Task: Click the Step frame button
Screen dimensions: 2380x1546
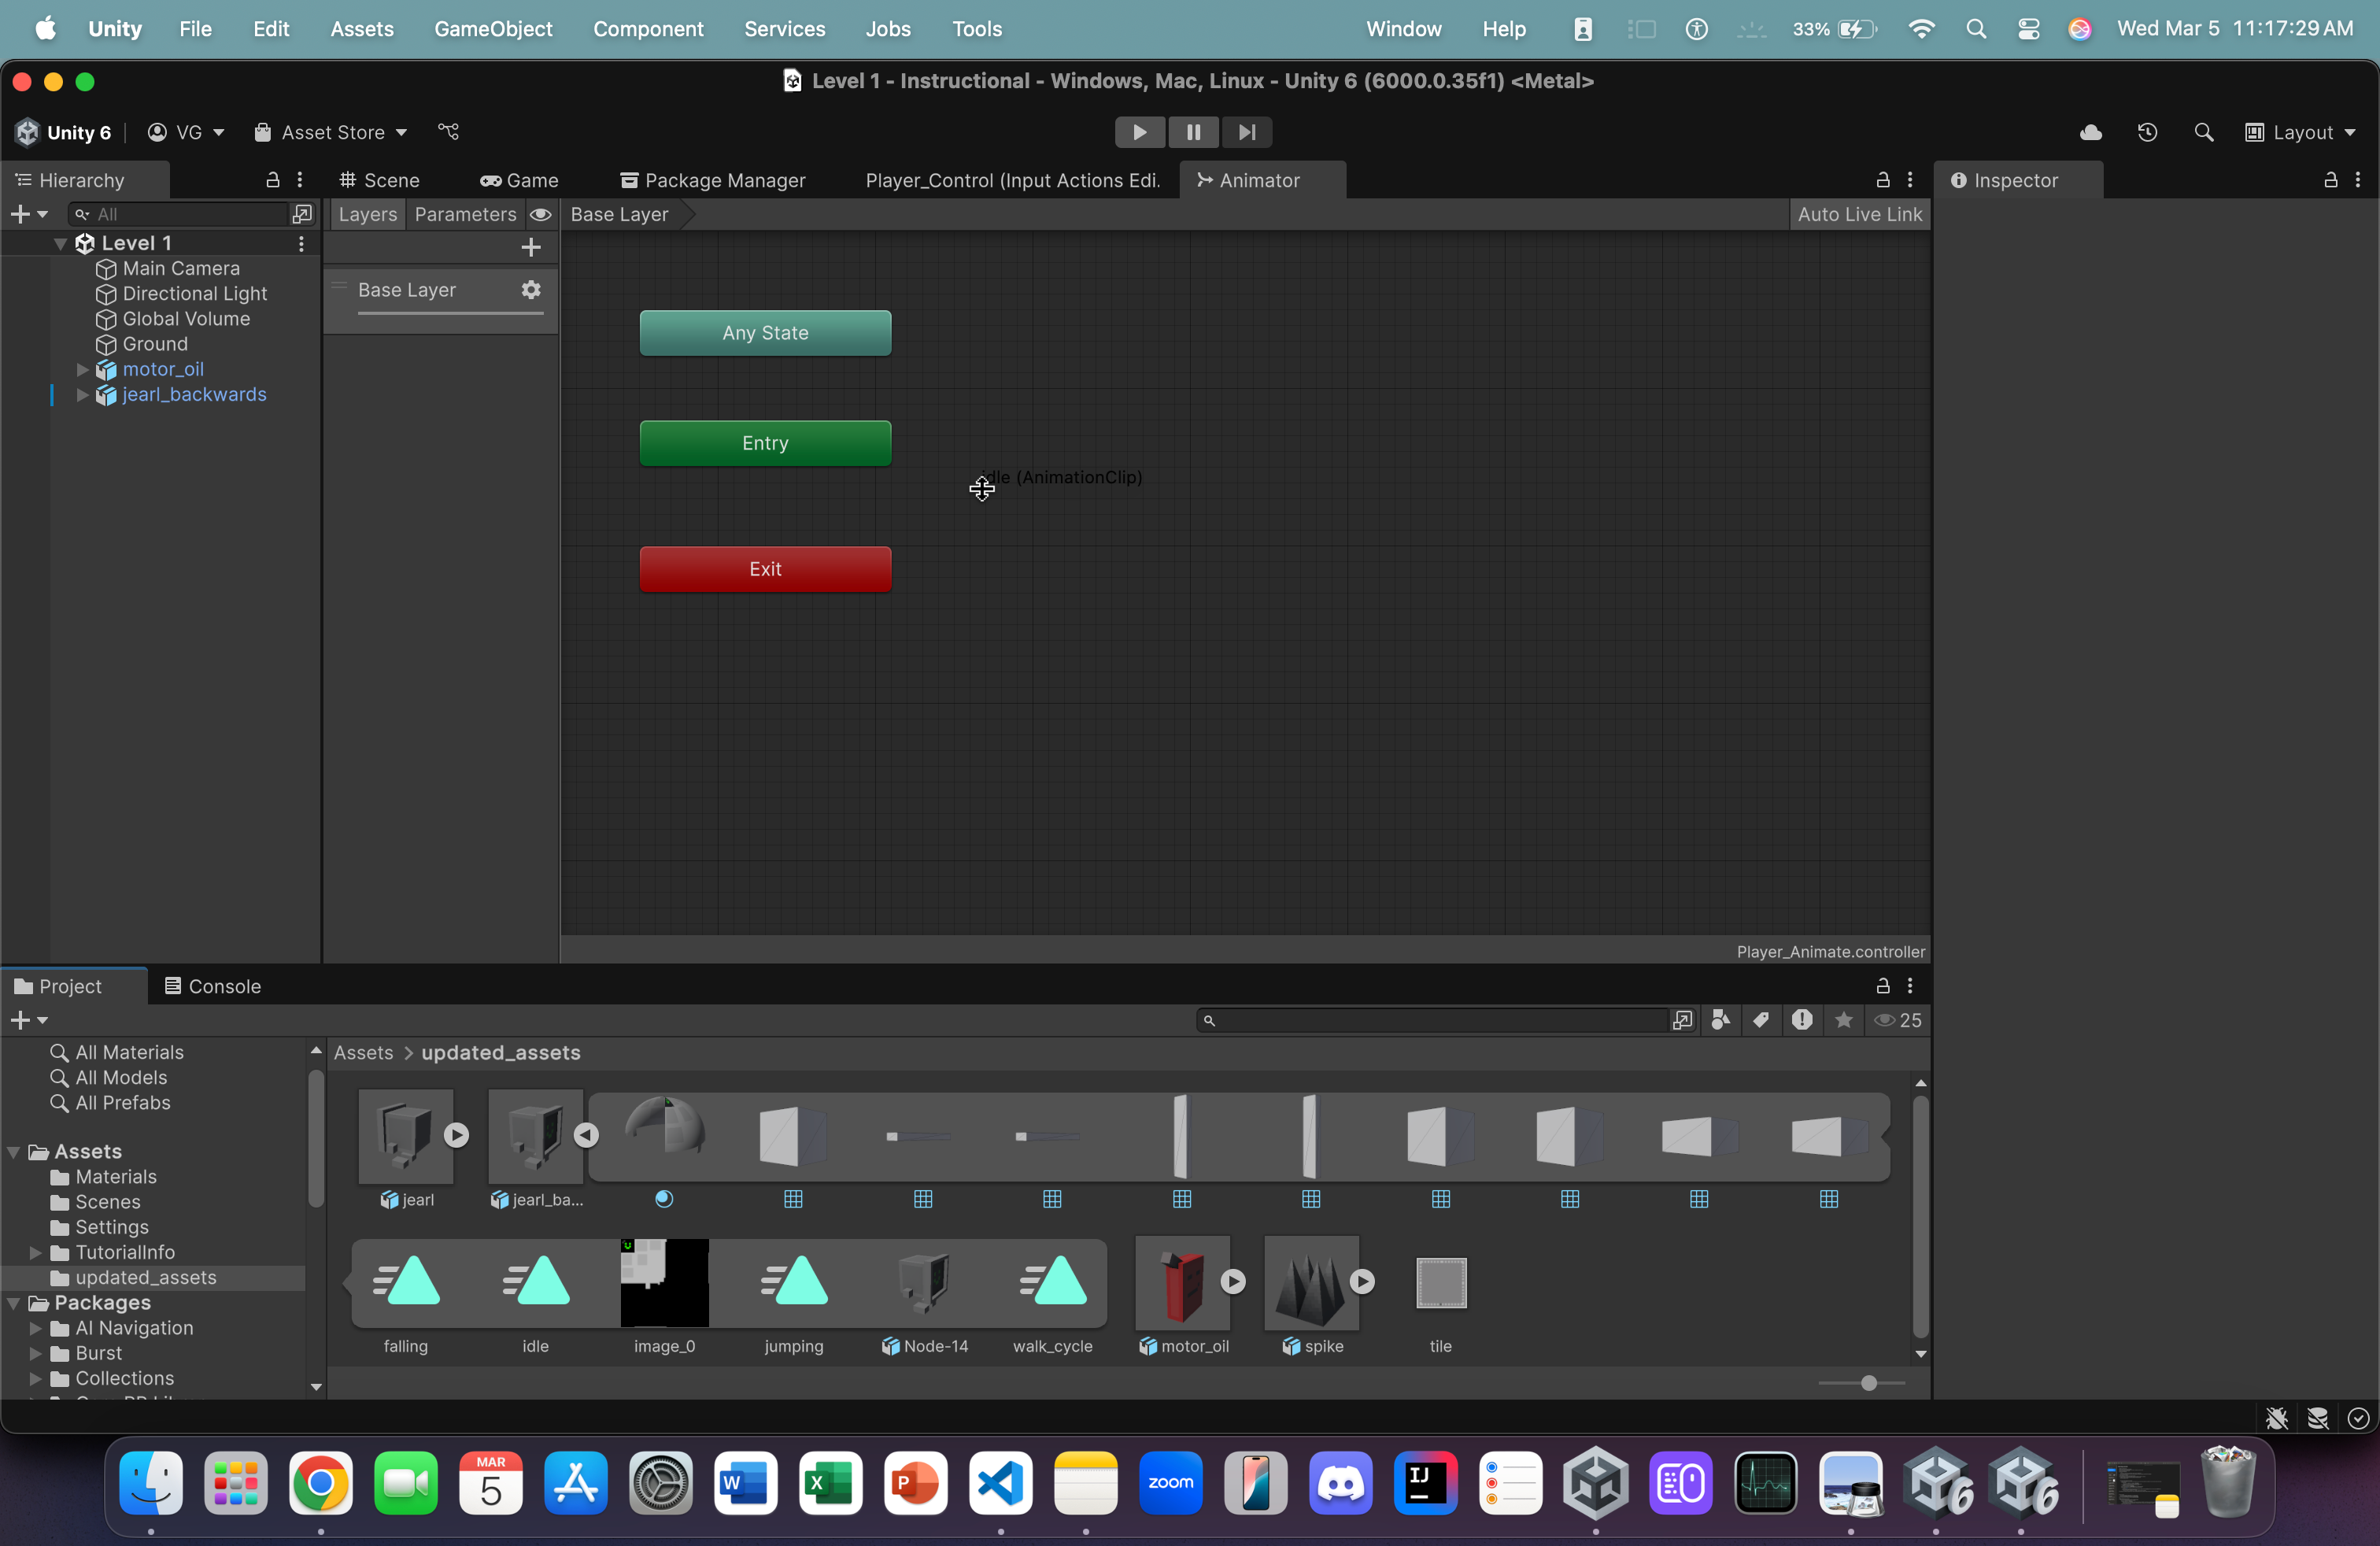Action: [1246, 132]
